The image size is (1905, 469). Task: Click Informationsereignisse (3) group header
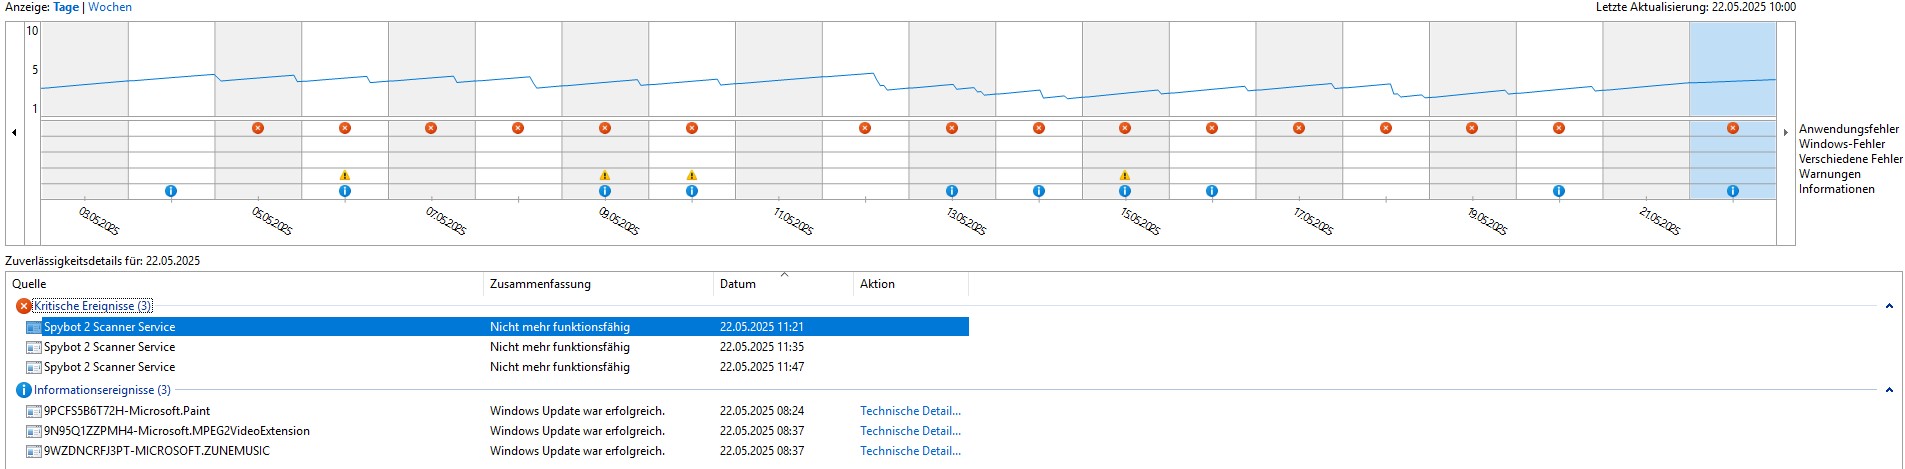(102, 390)
